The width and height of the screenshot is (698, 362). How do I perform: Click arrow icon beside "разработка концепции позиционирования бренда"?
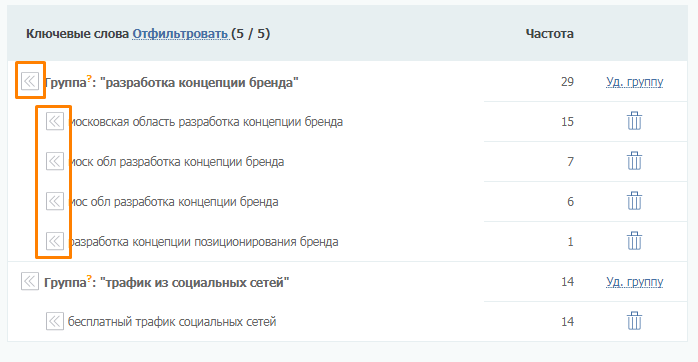(x=55, y=241)
